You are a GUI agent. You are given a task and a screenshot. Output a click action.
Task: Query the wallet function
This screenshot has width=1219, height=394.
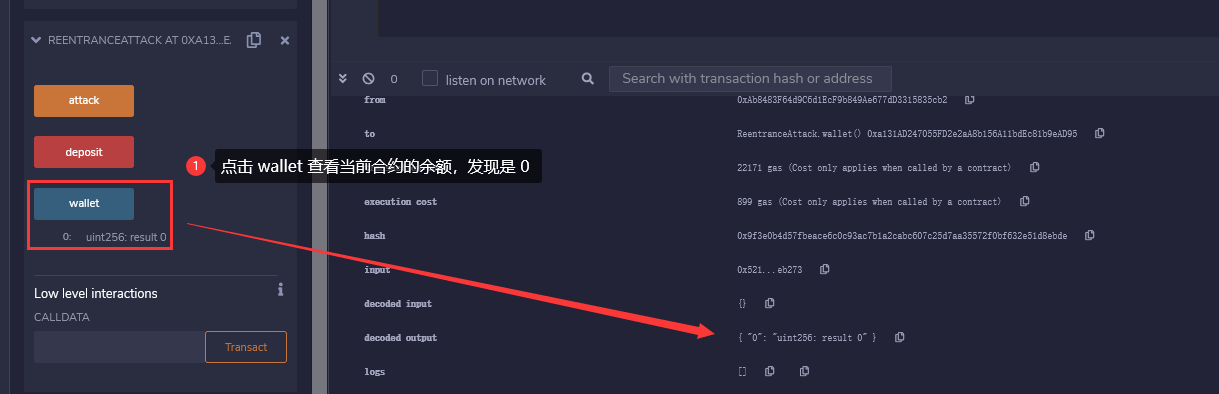tap(84, 203)
